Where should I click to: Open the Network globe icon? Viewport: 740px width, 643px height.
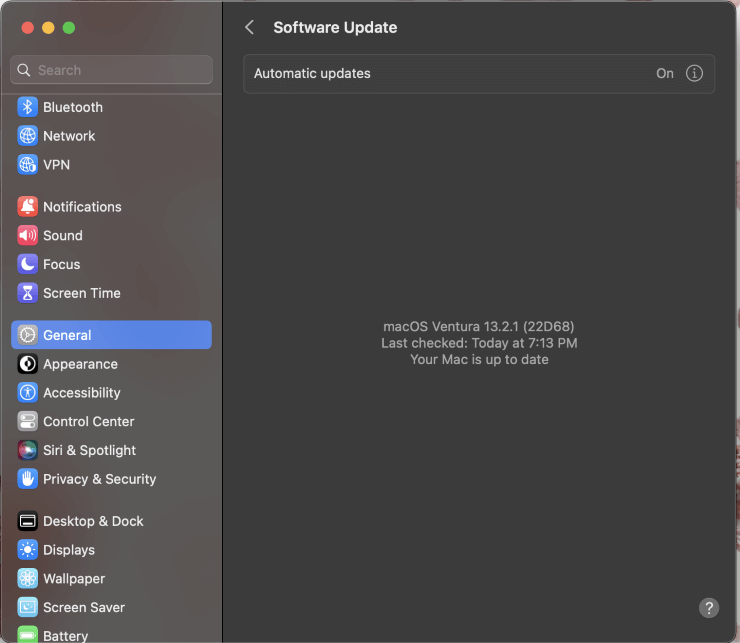click(x=28, y=136)
